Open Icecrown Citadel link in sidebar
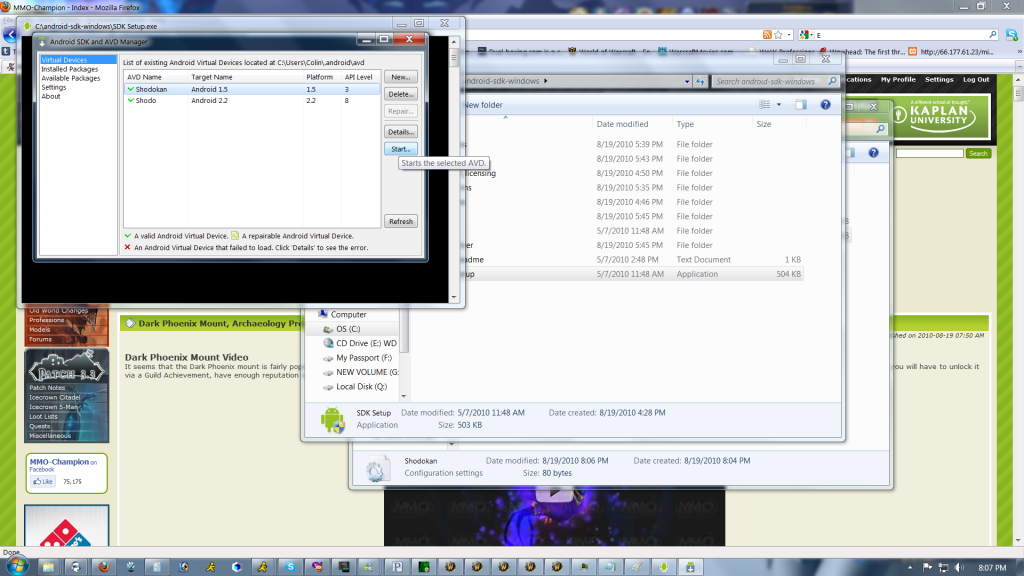 point(54,397)
